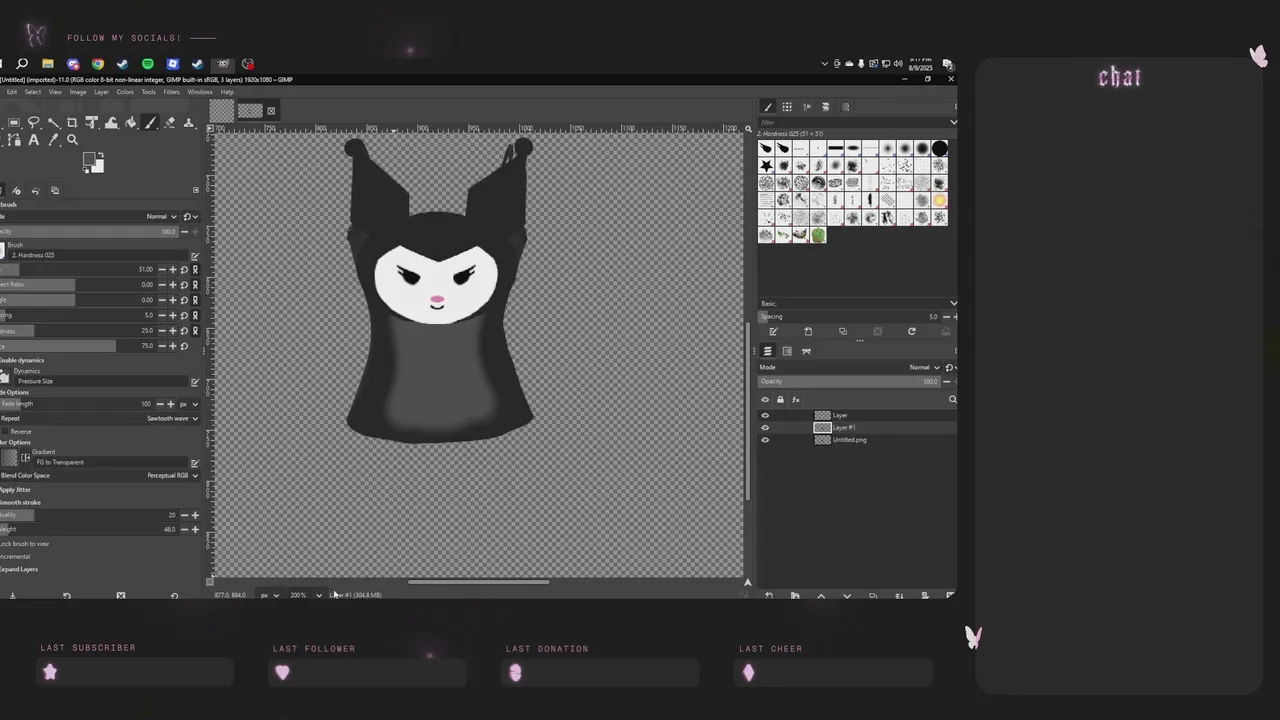Toggle the Expand Layers option
This screenshot has width=1280, height=720.
19,569
